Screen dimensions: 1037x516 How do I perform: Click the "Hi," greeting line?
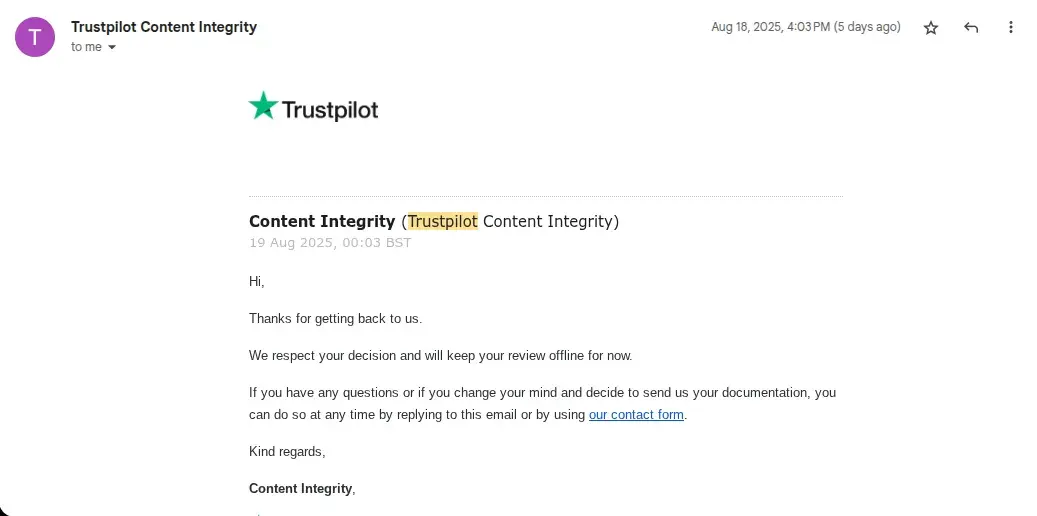pyautogui.click(x=257, y=282)
